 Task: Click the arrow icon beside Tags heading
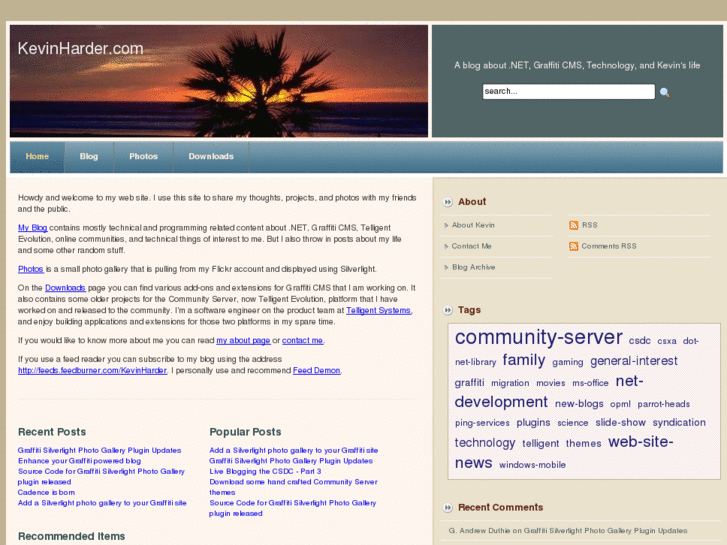447,310
